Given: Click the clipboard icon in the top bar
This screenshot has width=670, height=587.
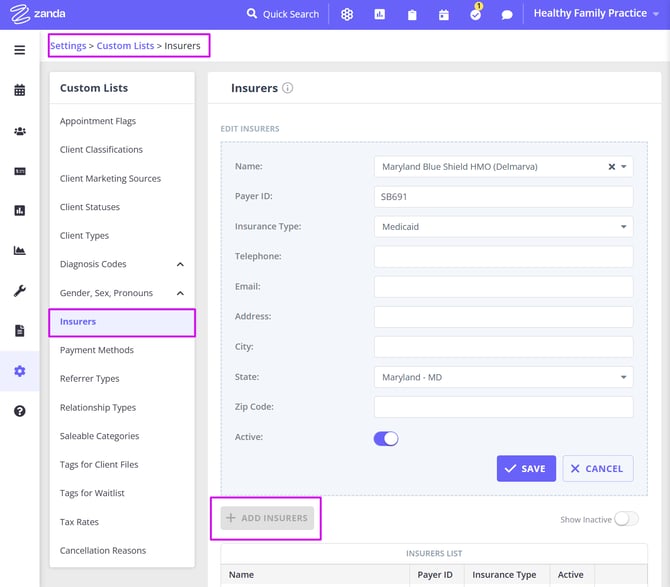Looking at the screenshot, I should click(412, 15).
